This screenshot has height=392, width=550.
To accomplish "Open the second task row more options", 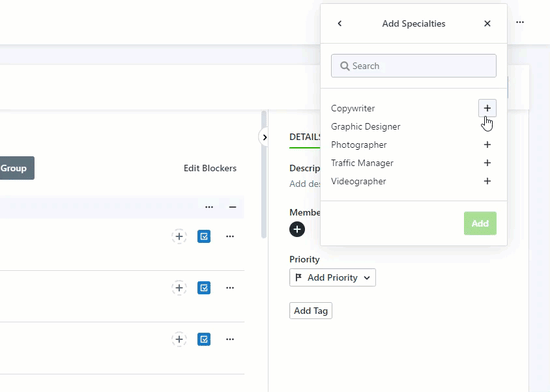I will (x=230, y=288).
